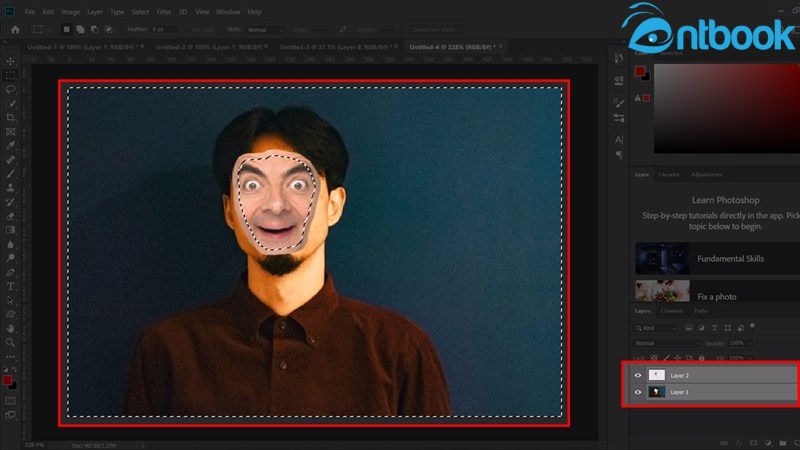Select the Rectangular Marquee tool in toolbar
800x450 pixels.
tap(10, 76)
